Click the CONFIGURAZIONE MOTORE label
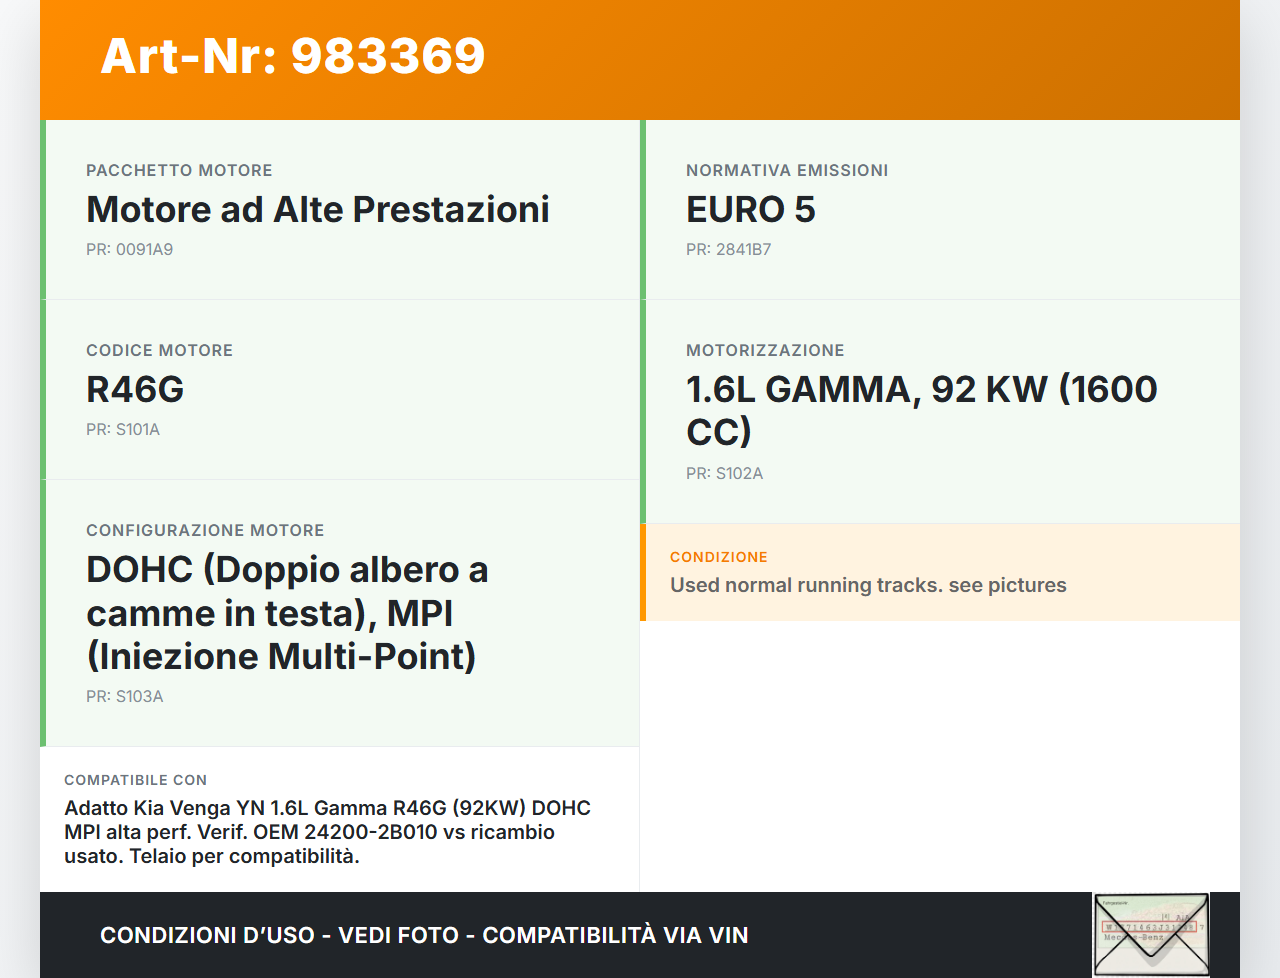The width and height of the screenshot is (1280, 978). click(x=205, y=530)
